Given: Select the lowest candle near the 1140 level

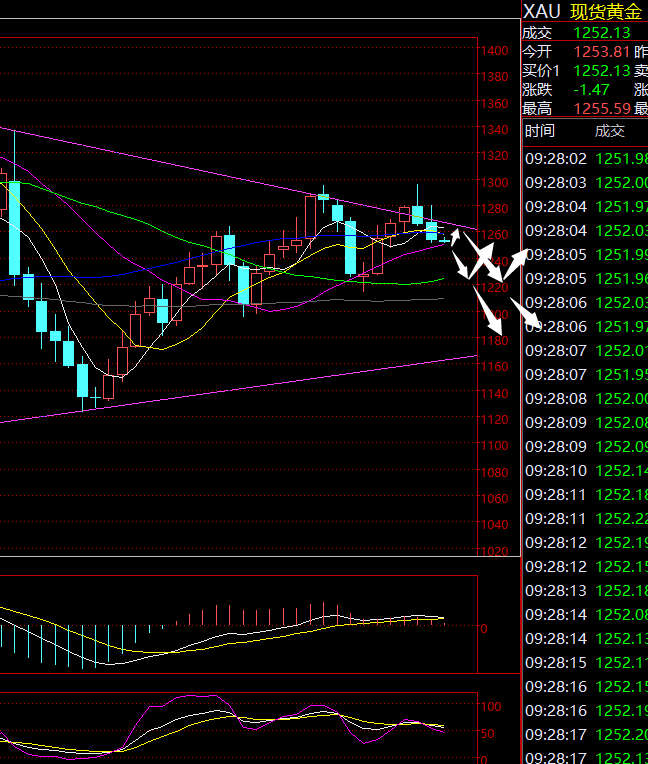Looking at the screenshot, I should (x=83, y=381).
